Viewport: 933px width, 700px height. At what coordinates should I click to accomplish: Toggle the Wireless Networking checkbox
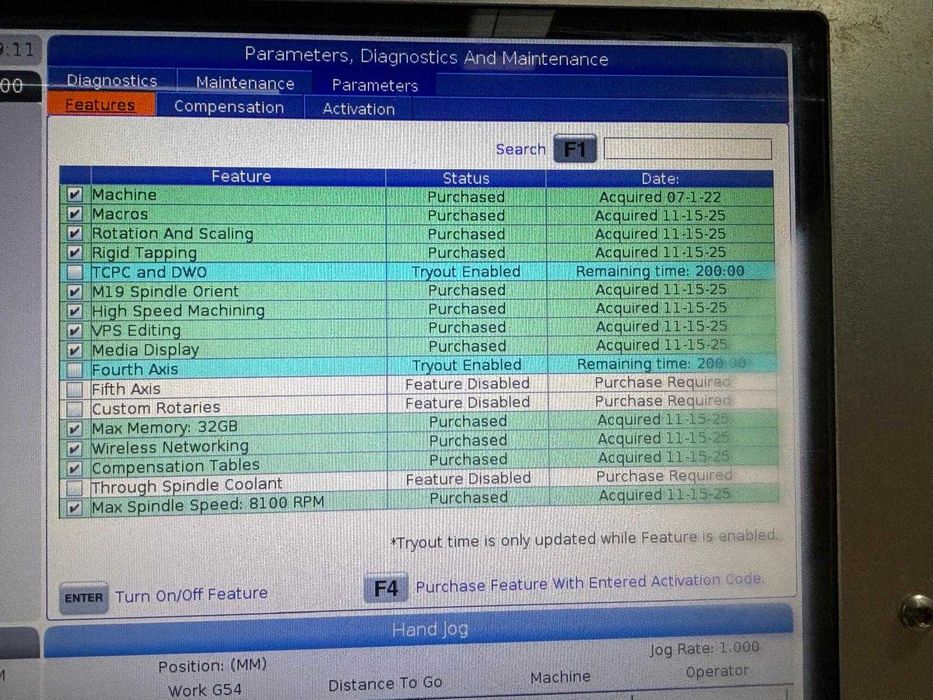(x=74, y=448)
